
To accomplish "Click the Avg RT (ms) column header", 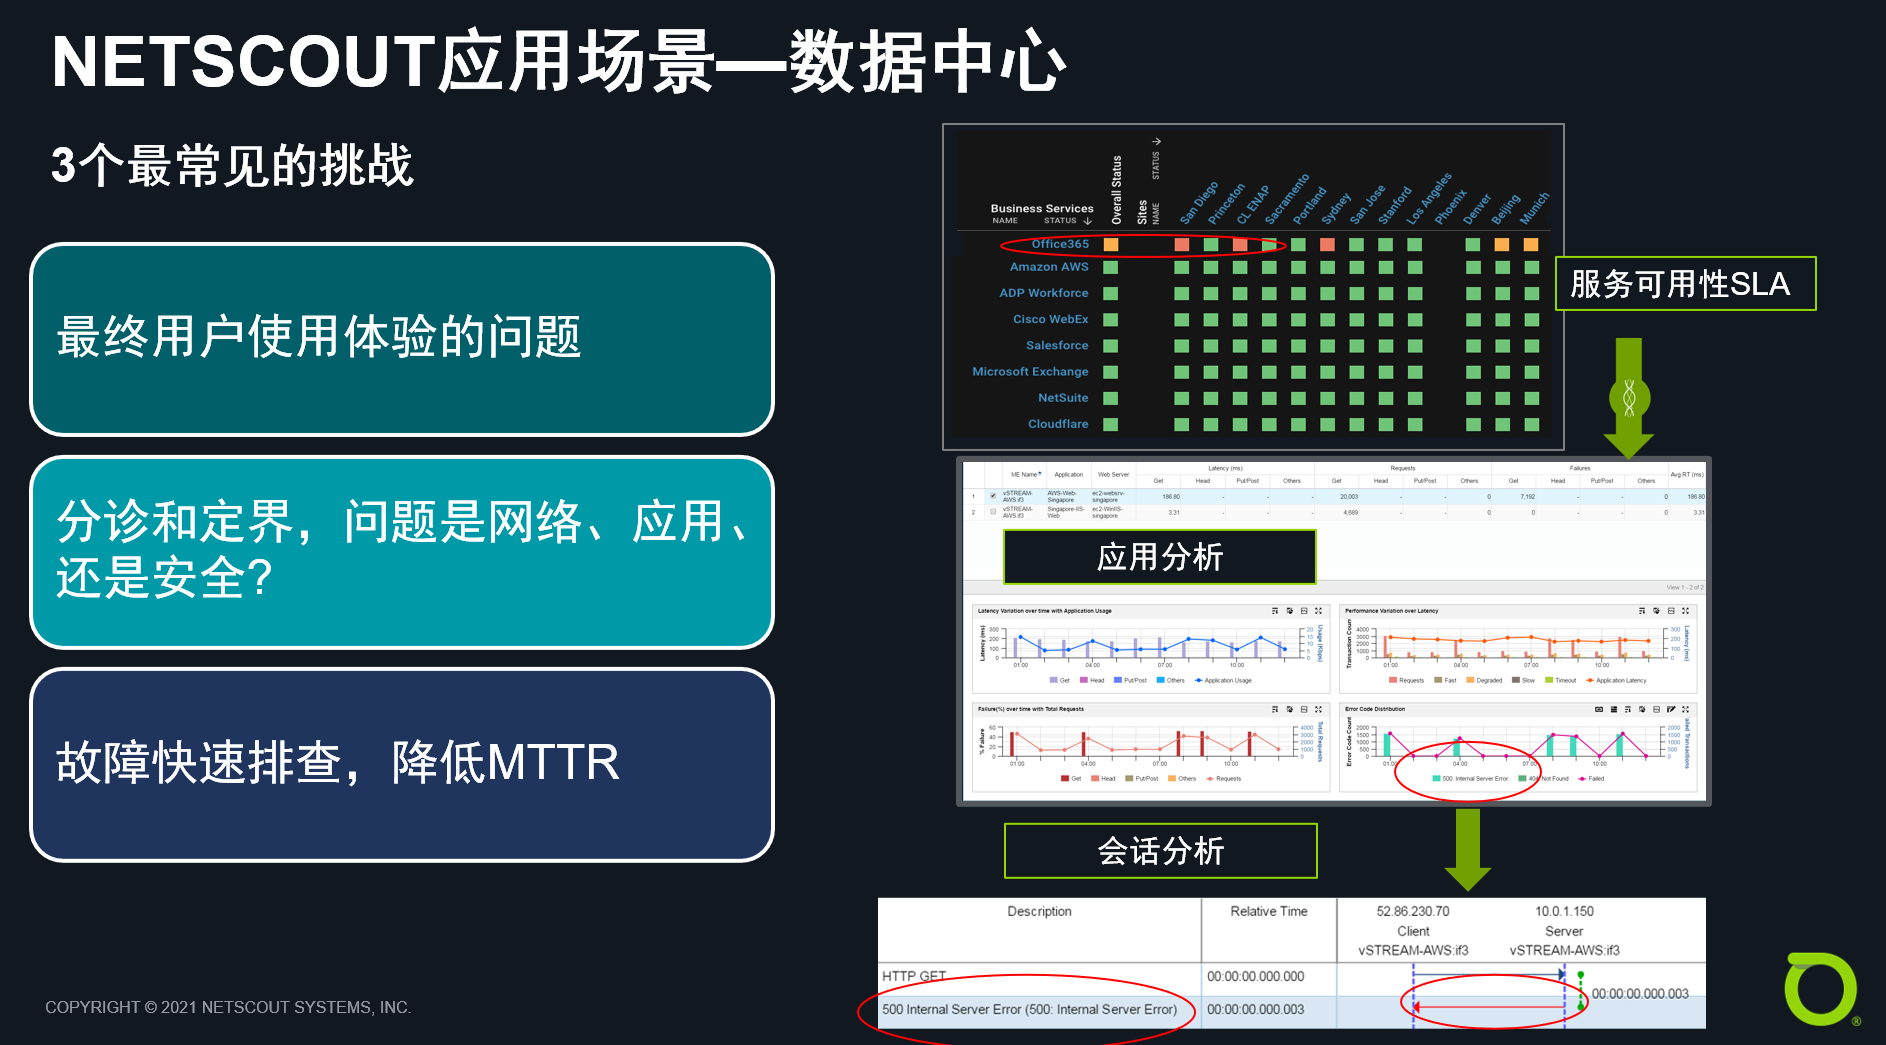I will [x=1687, y=474].
